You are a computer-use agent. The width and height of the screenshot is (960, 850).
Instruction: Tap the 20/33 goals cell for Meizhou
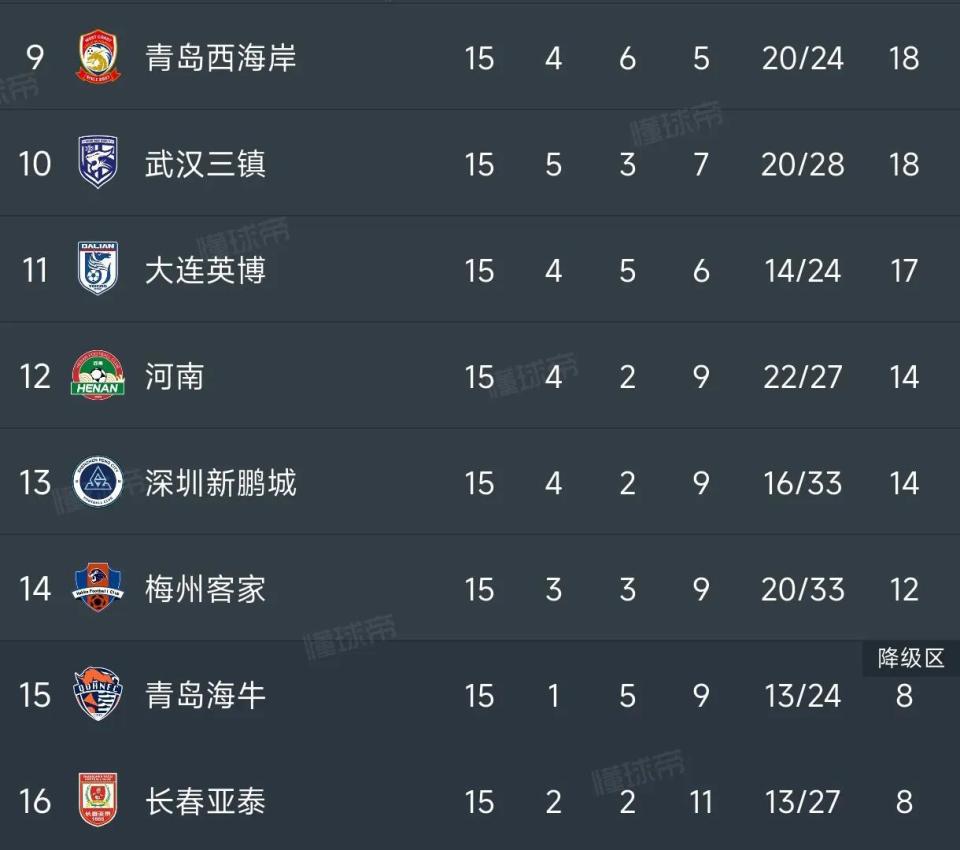click(803, 589)
